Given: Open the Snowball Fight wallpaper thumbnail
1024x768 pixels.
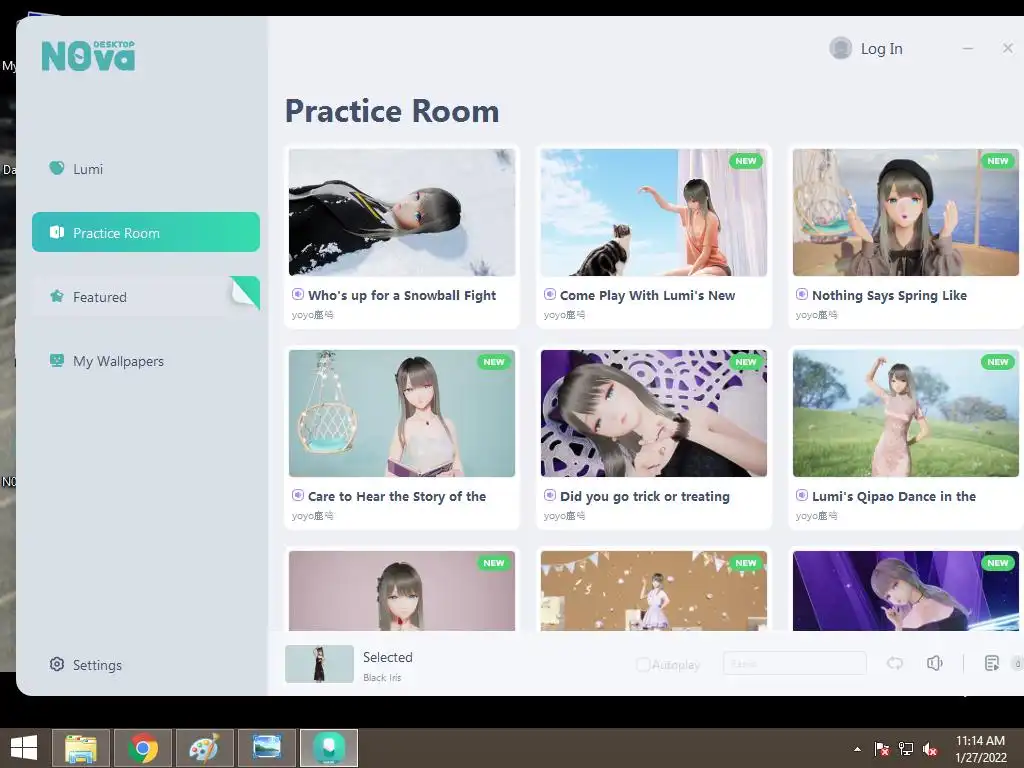Looking at the screenshot, I should (x=402, y=212).
